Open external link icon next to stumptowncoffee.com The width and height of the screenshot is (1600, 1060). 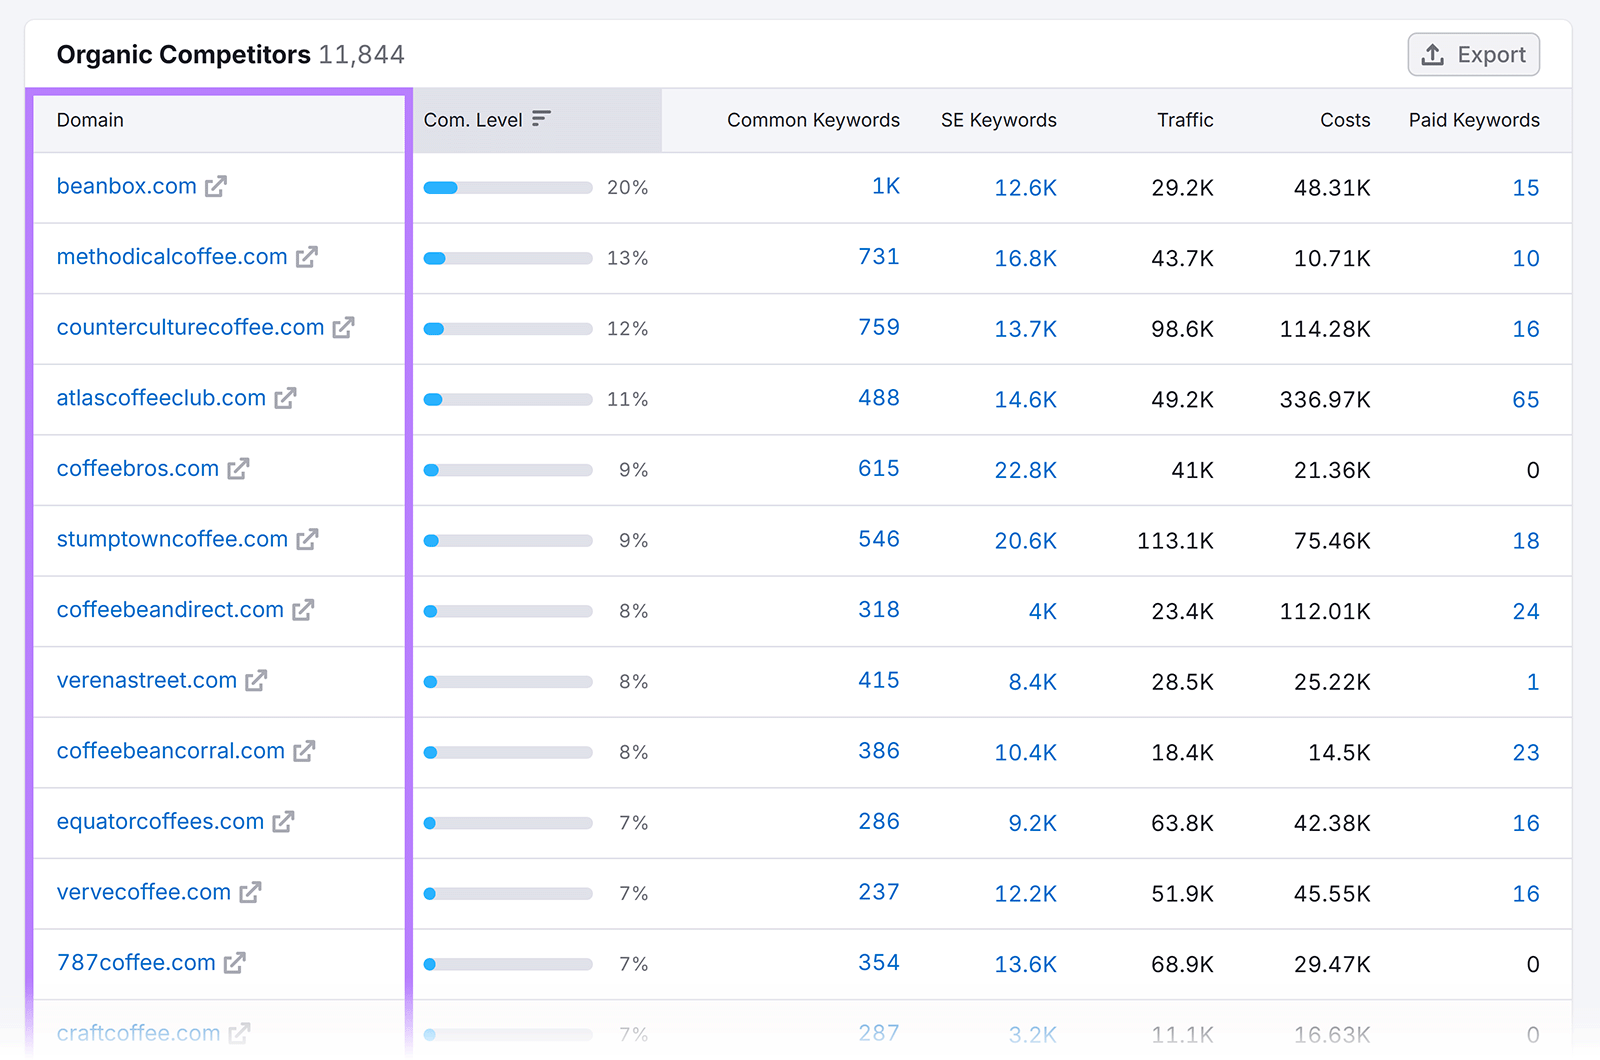point(307,540)
